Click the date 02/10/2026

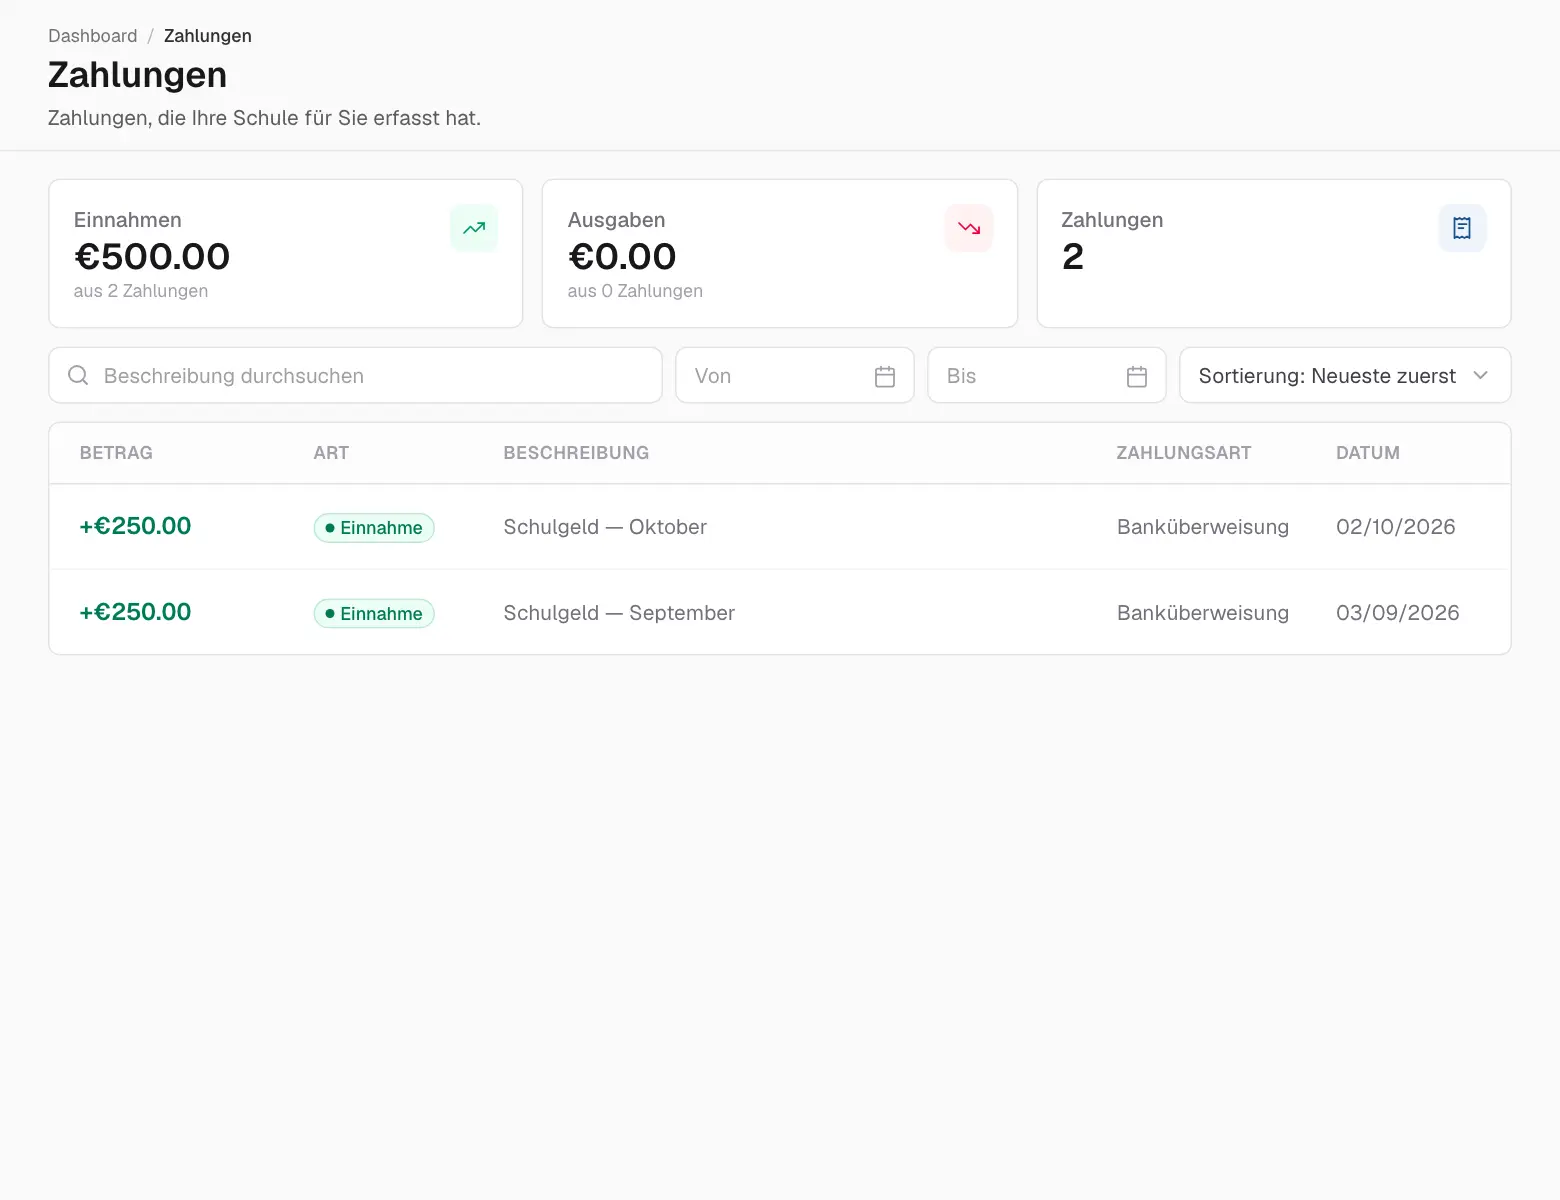(1396, 527)
